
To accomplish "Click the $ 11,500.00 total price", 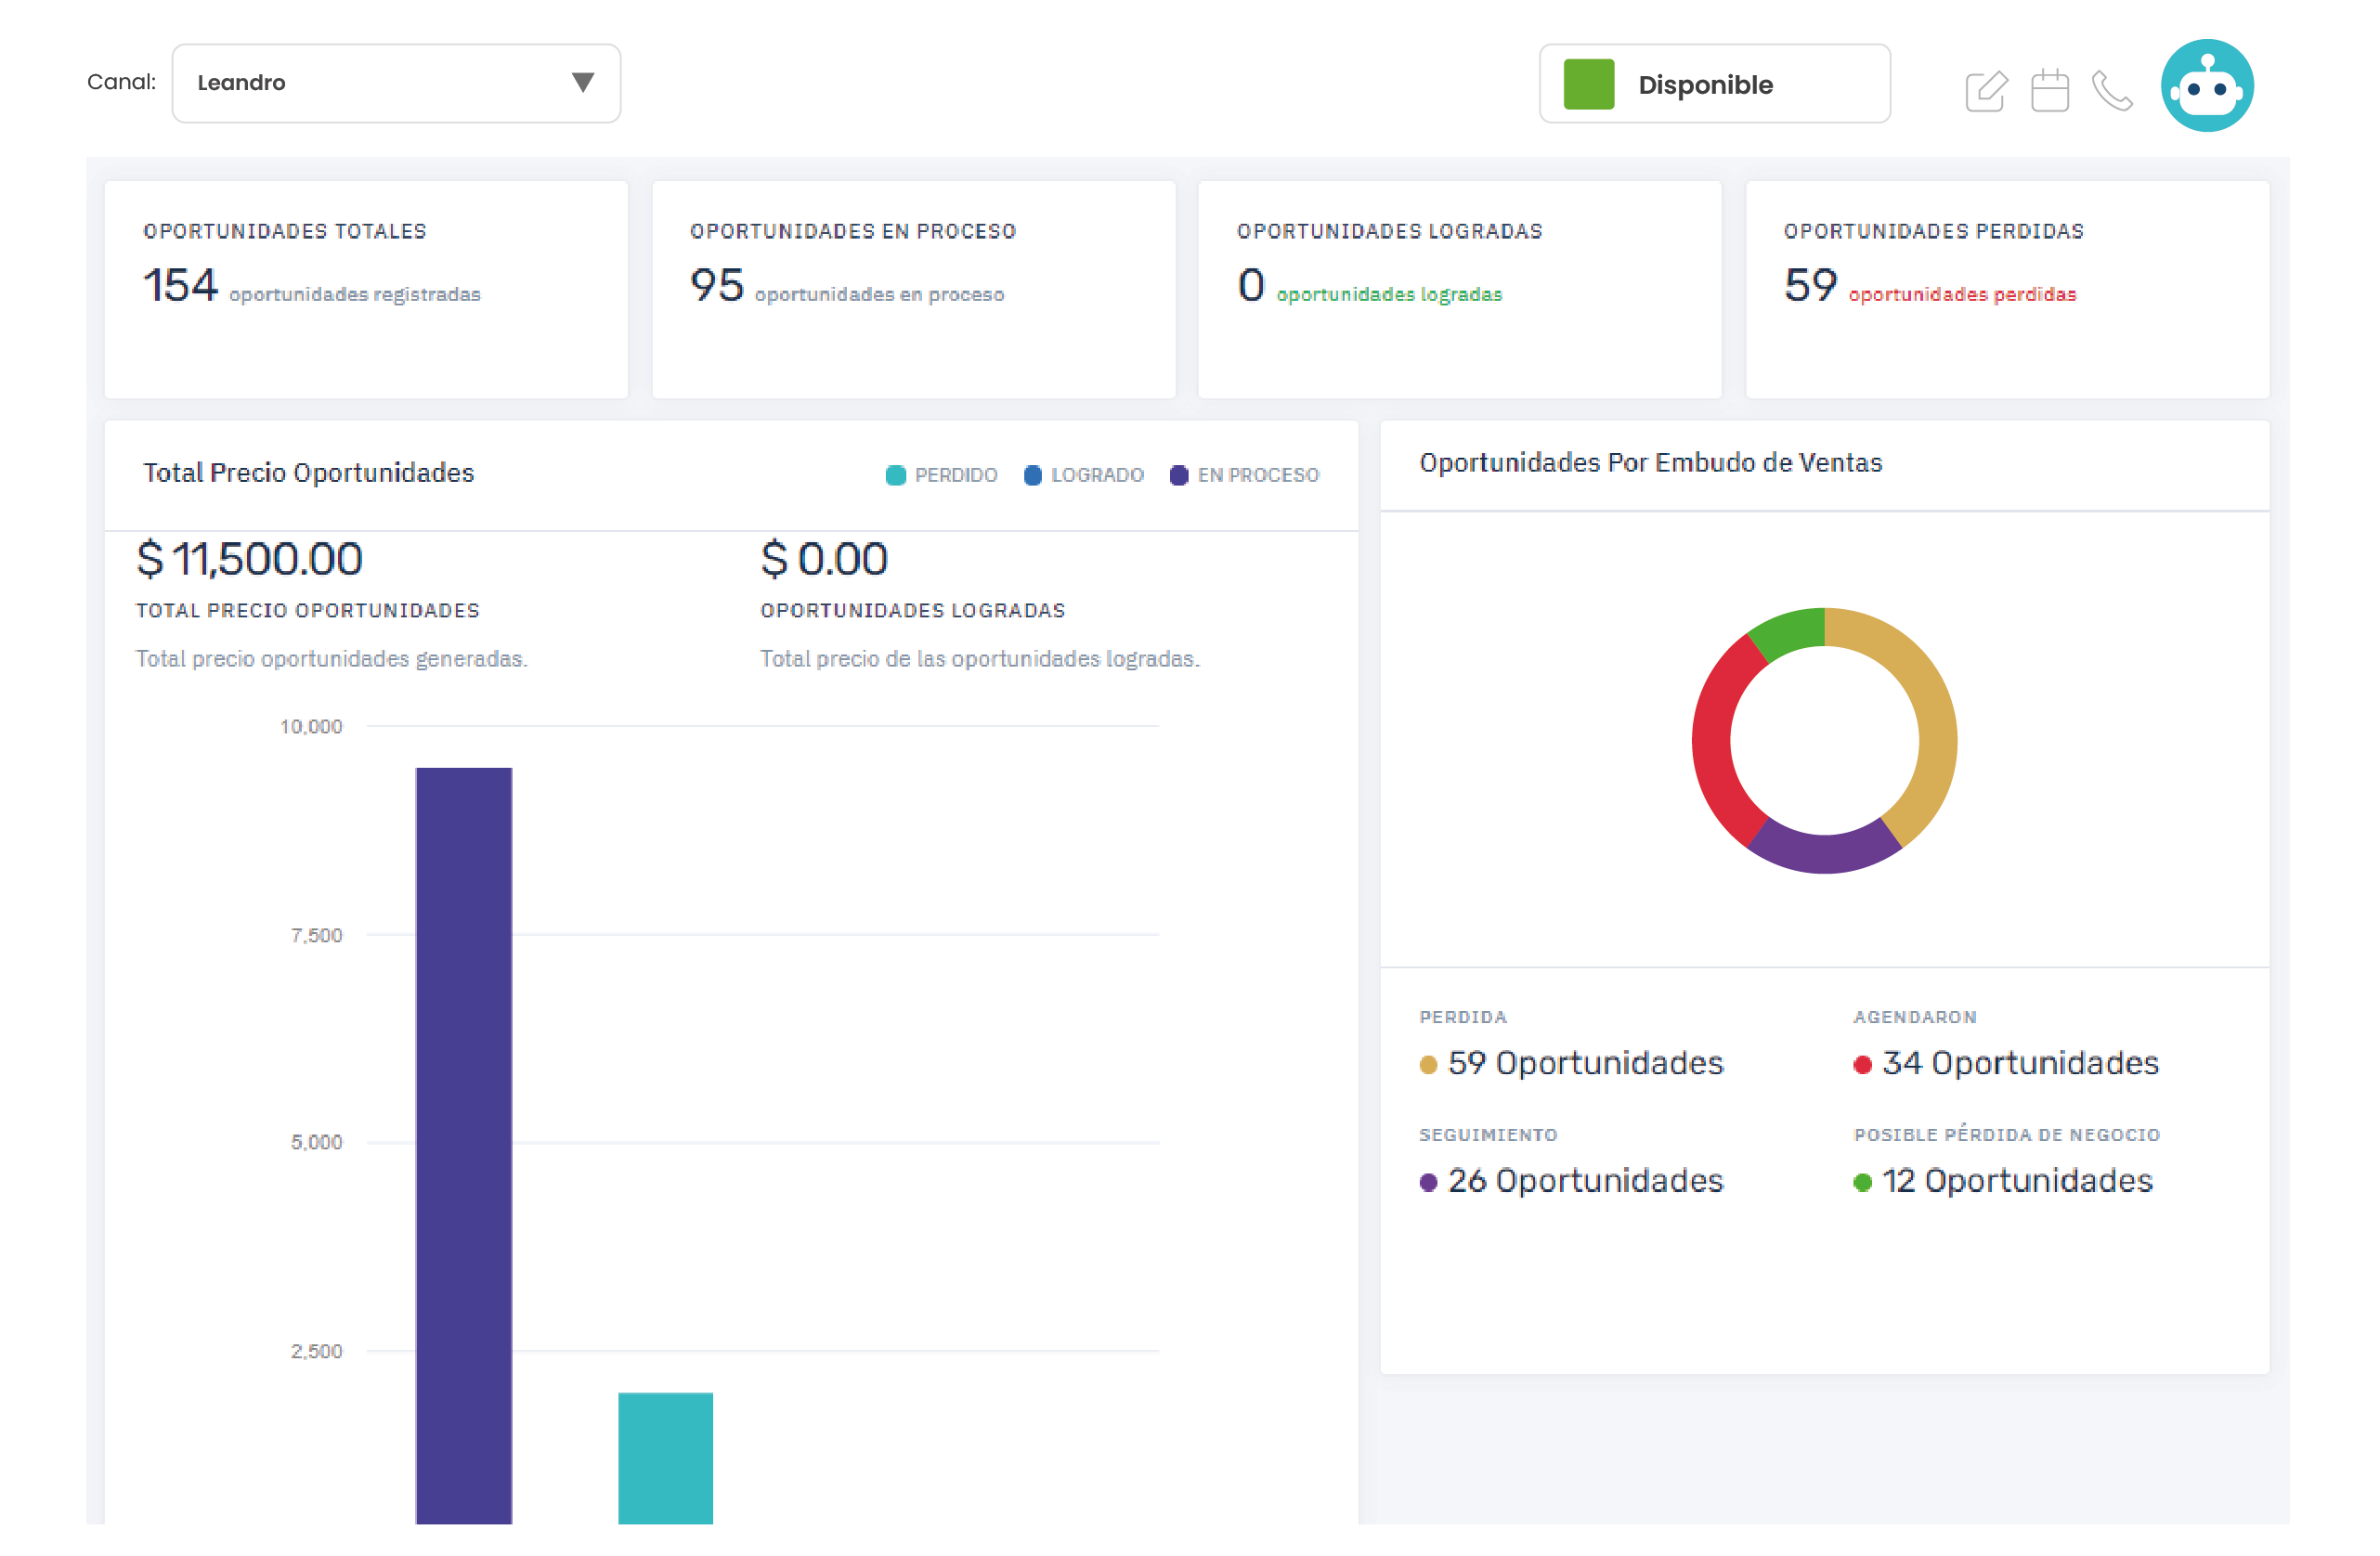I will pyautogui.click(x=249, y=558).
